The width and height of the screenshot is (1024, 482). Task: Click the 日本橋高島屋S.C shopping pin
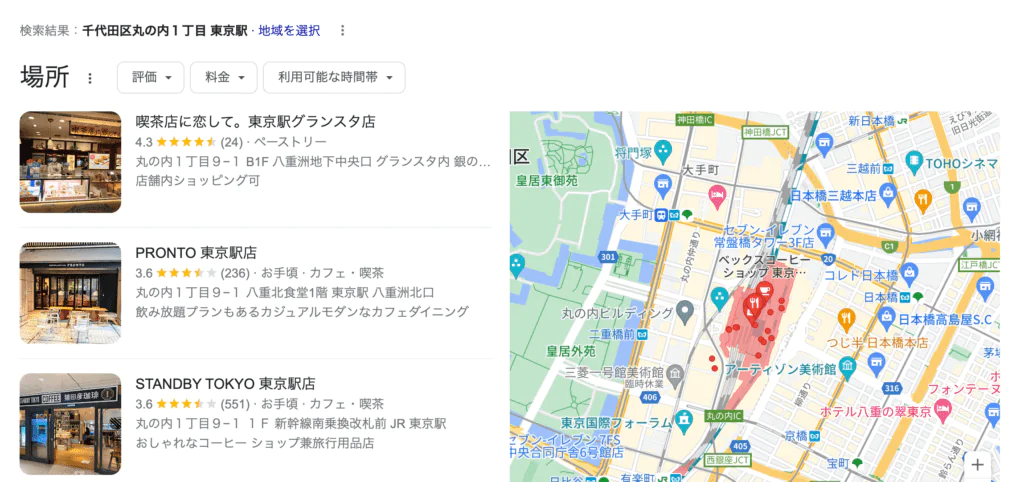click(887, 317)
